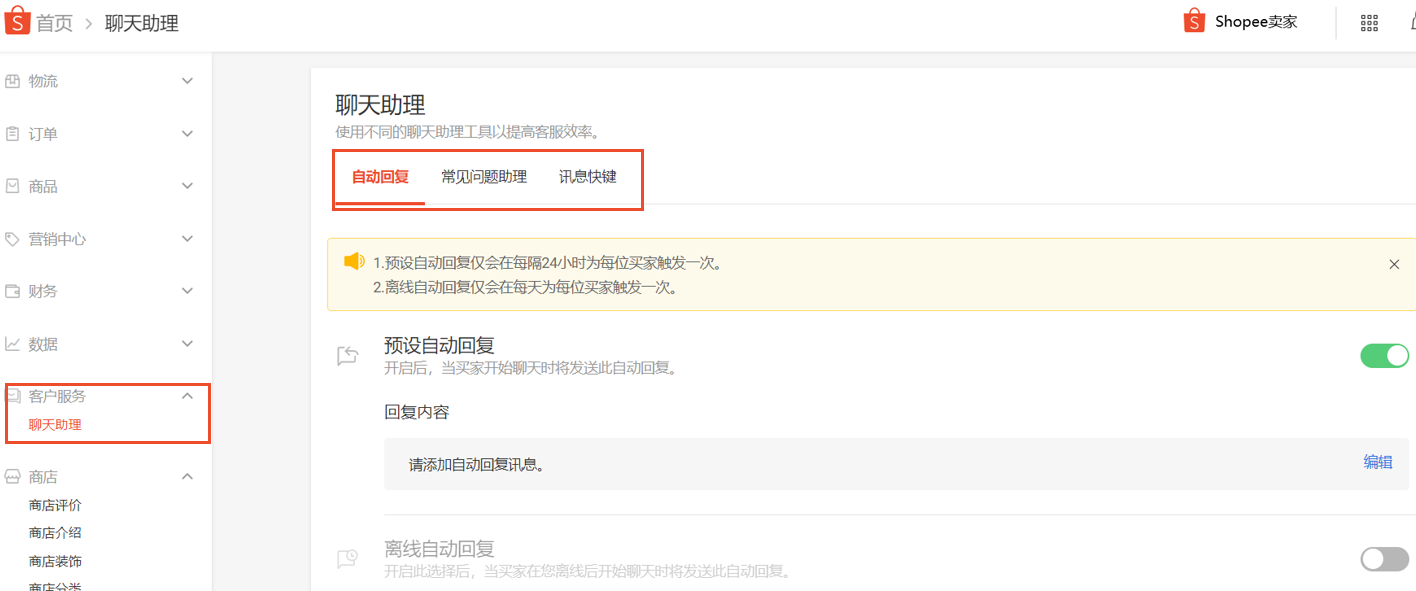
Task: Click the 预设自动回复 heading
Action: 439,346
